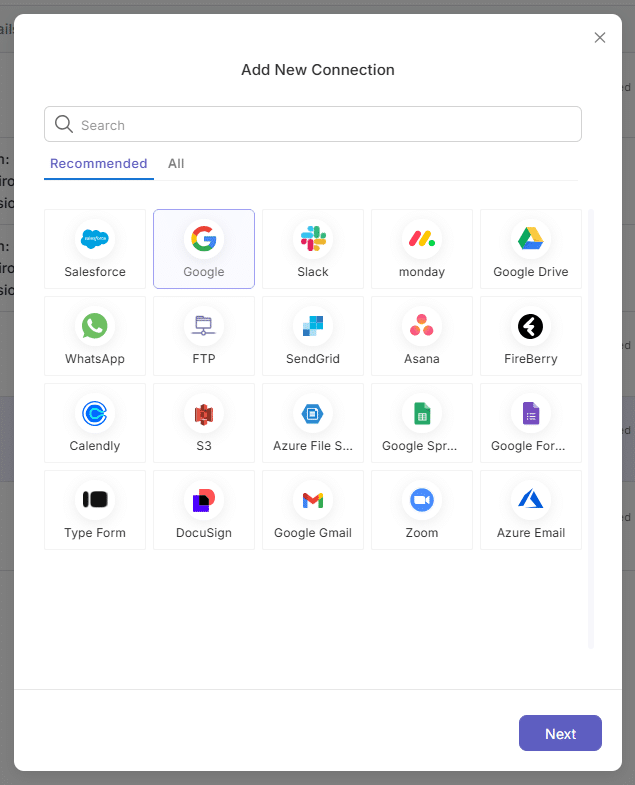The height and width of the screenshot is (785, 635).
Task: Choose the Google Drive connector
Action: click(x=531, y=249)
